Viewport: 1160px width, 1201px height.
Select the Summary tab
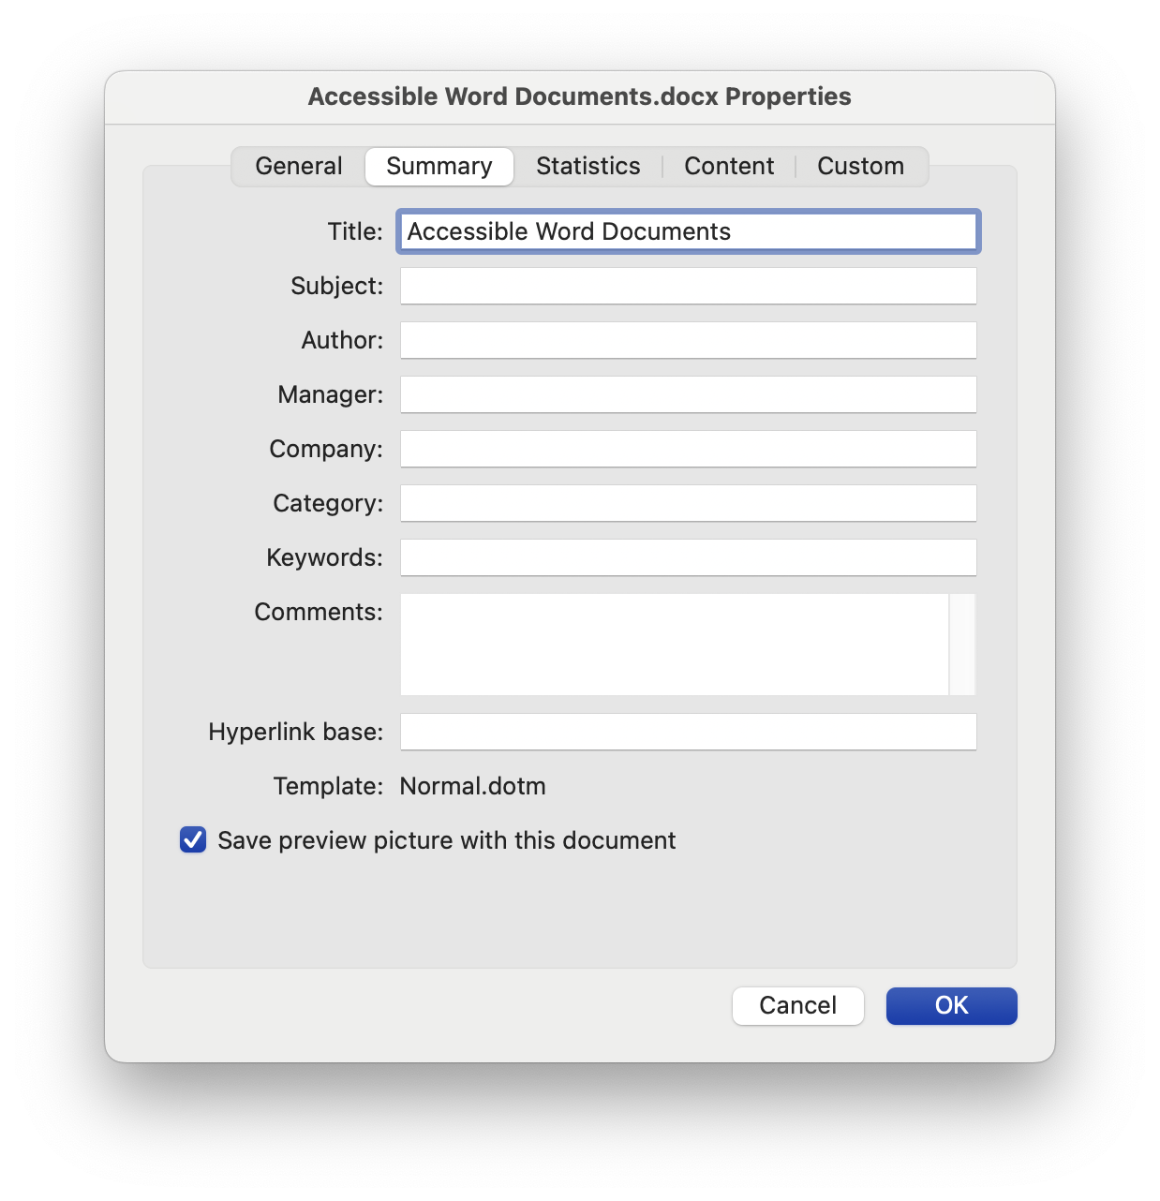click(x=438, y=166)
